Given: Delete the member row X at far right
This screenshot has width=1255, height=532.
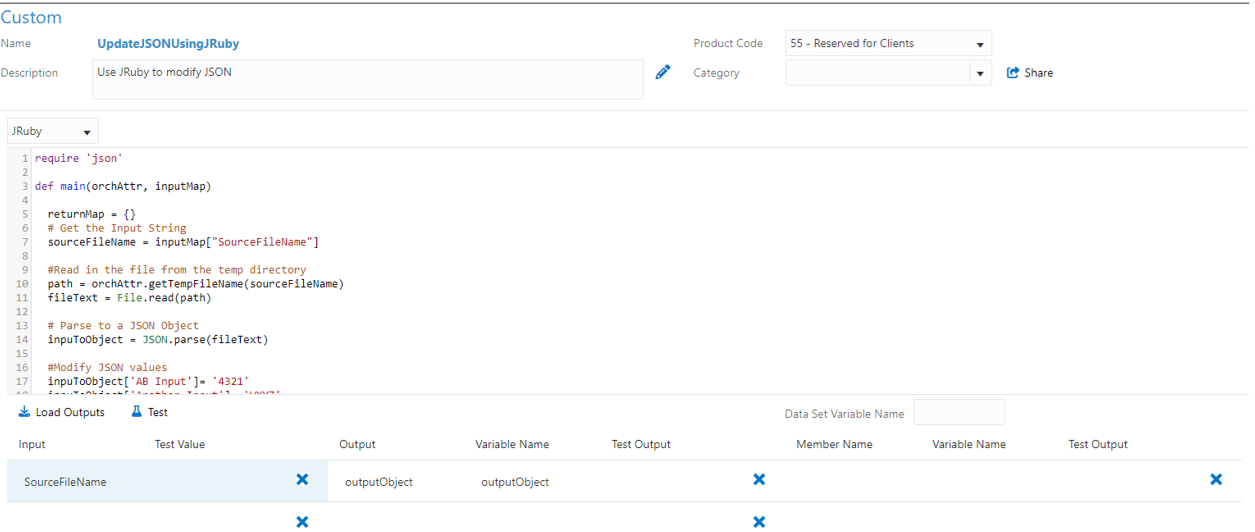Looking at the screenshot, I should tap(1216, 480).
